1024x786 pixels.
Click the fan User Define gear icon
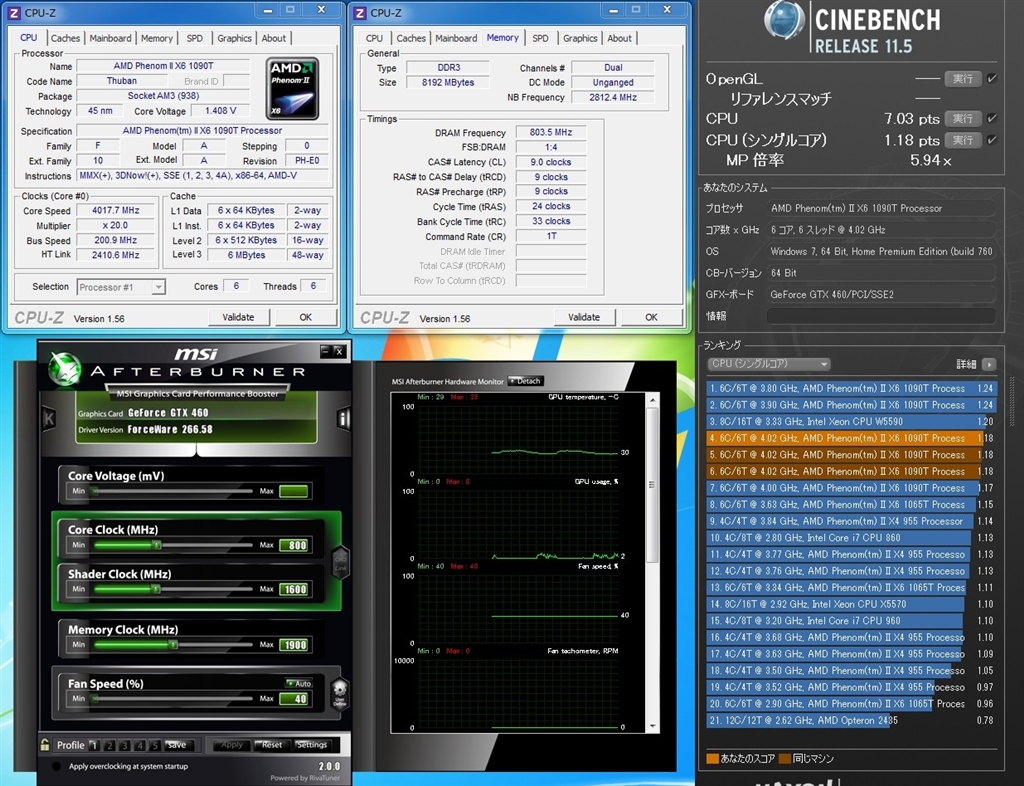pos(340,691)
